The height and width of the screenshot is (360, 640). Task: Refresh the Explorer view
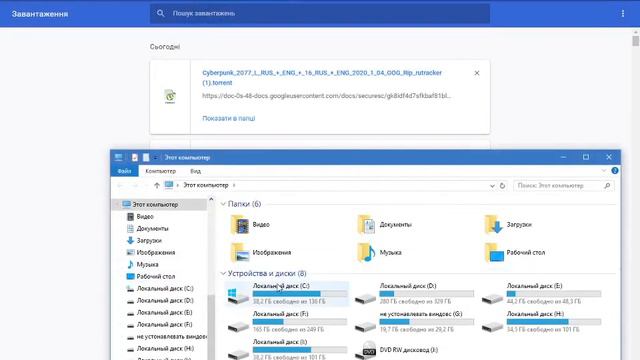point(502,186)
